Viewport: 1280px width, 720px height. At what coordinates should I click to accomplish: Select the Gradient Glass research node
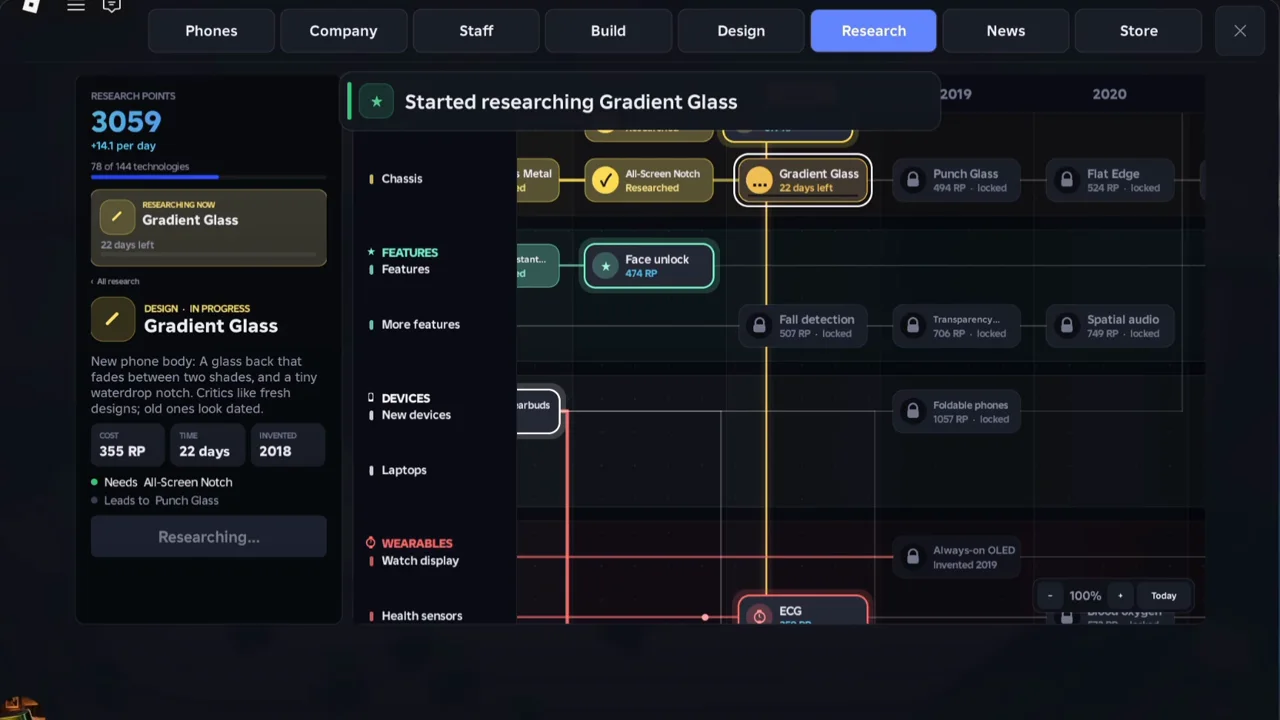(803, 180)
